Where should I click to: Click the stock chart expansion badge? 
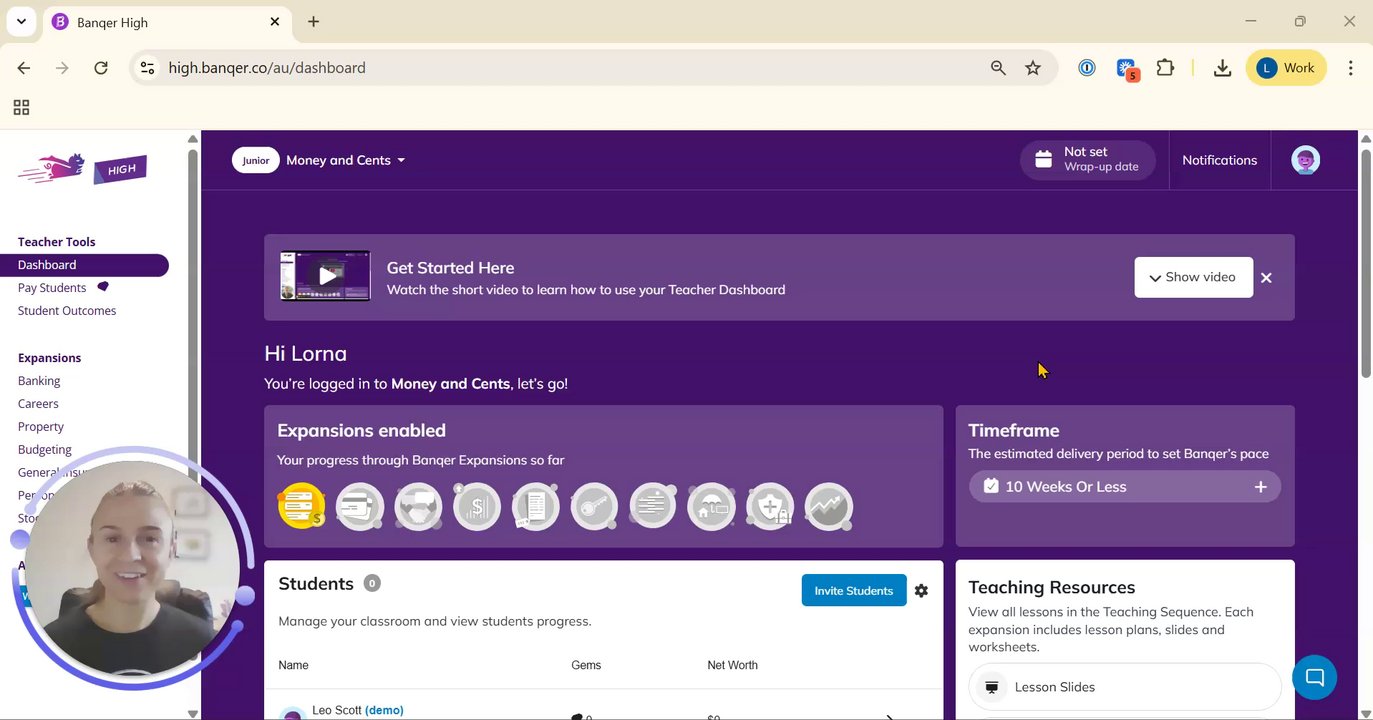click(x=828, y=506)
